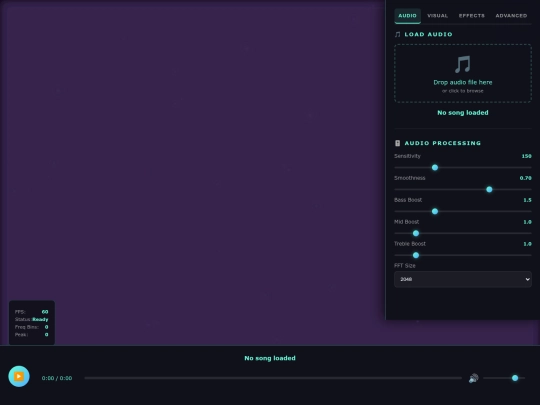The width and height of the screenshot is (540, 405).
Task: Play the audio with the play button
Action: click(x=19, y=376)
